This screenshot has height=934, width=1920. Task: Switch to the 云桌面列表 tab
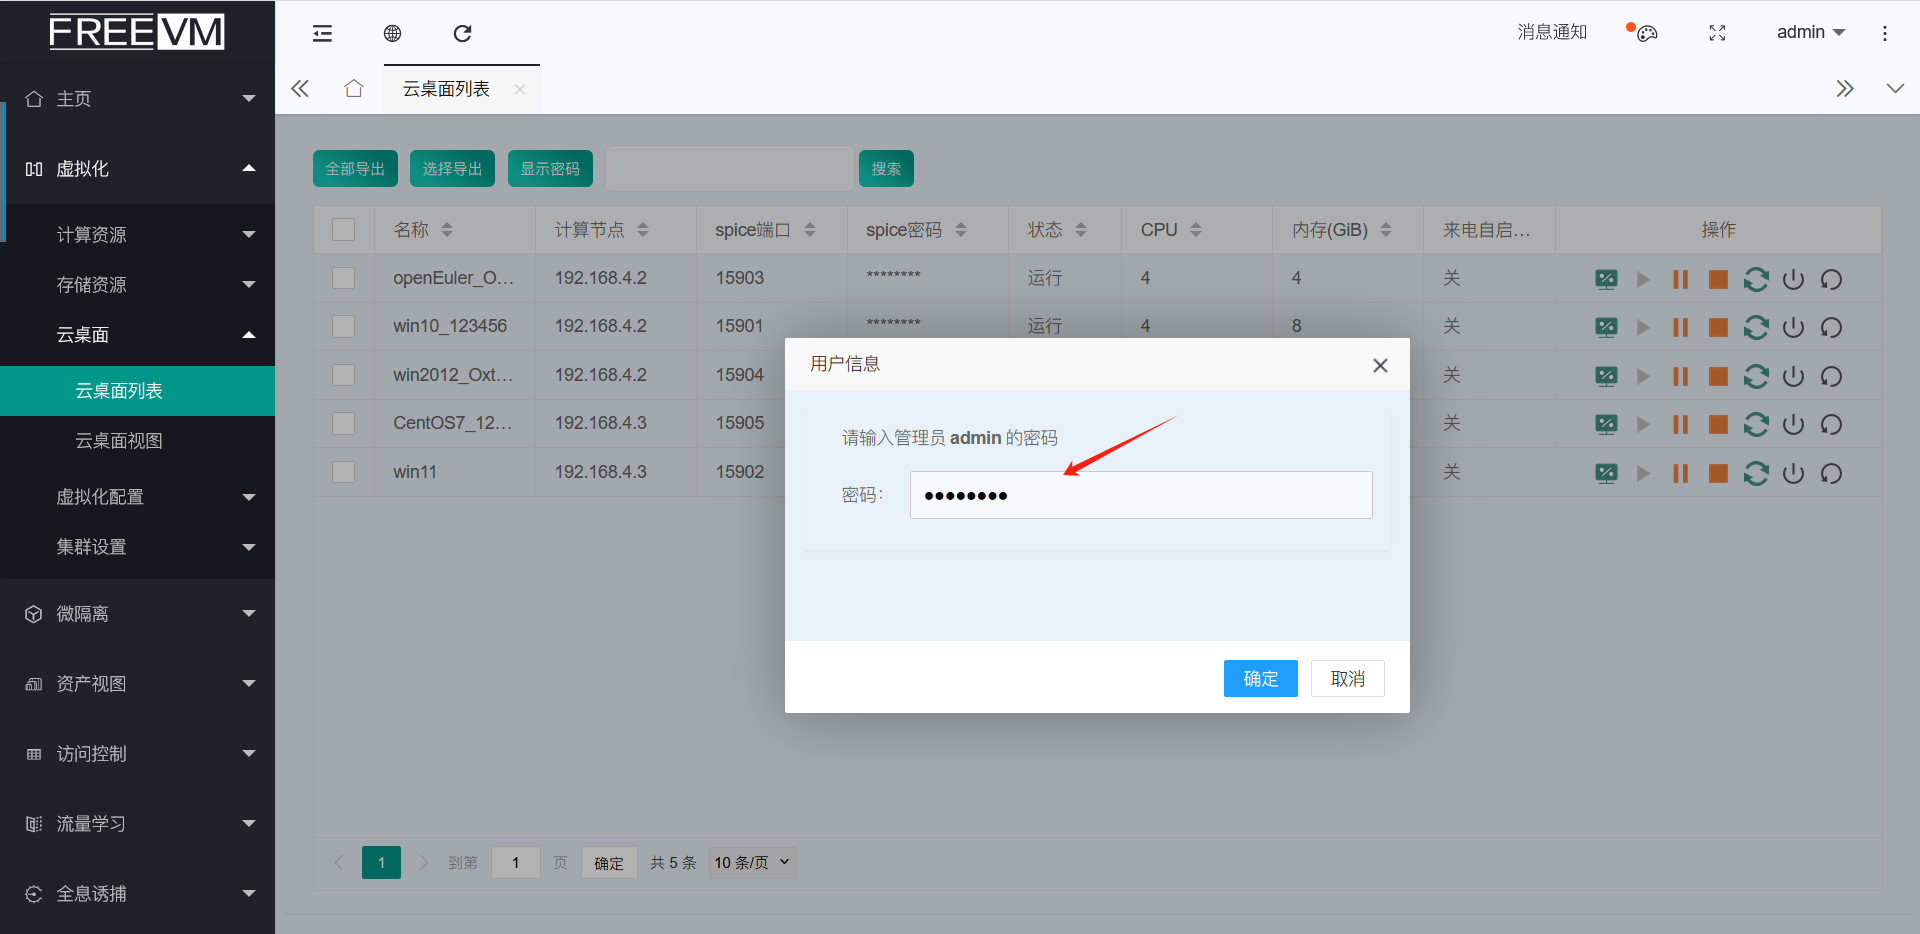click(446, 89)
